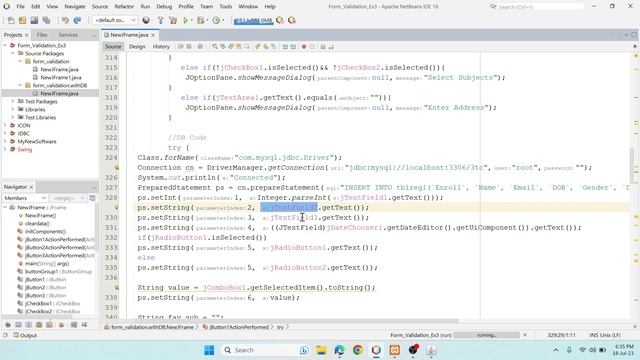Click the Redo arrow in main toolbar
The image size is (640, 360).
point(77,20)
